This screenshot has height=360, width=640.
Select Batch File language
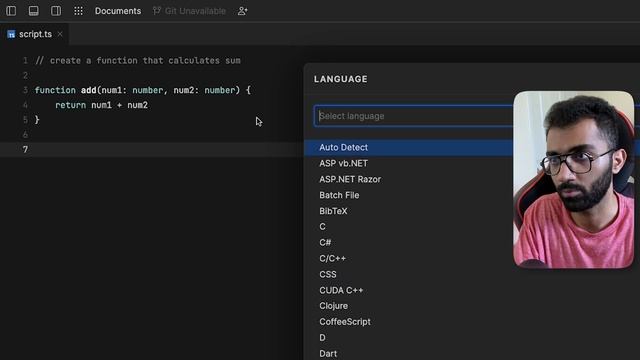click(339, 195)
